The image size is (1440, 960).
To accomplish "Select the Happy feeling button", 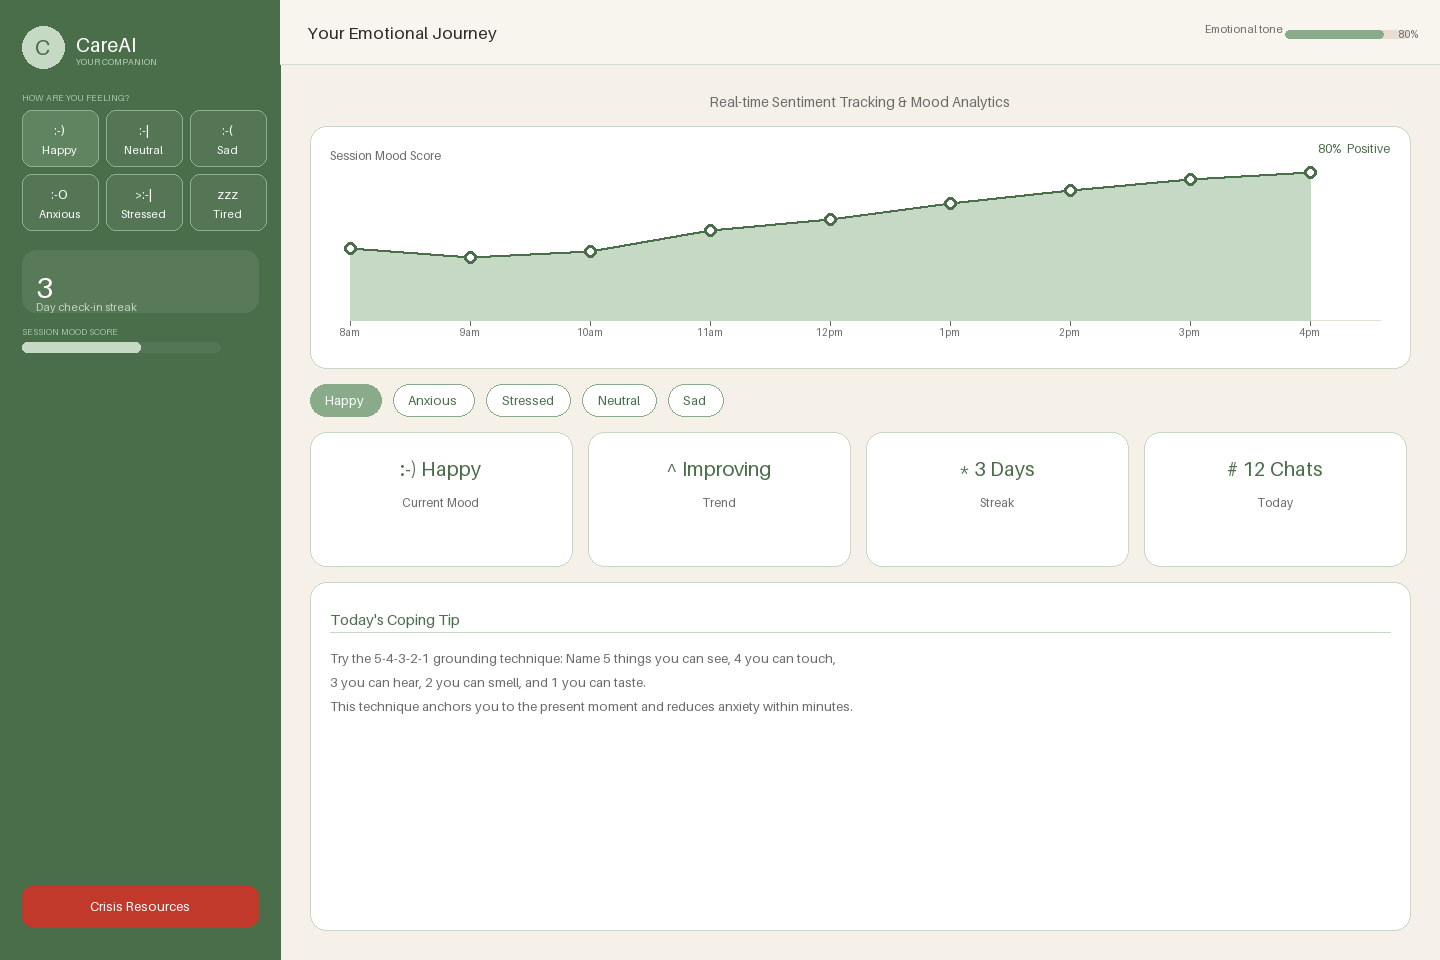I will tap(60, 139).
